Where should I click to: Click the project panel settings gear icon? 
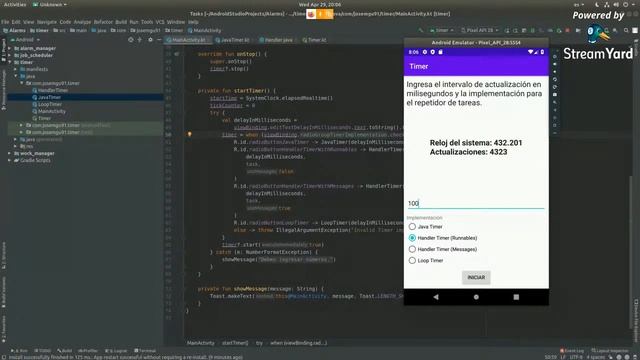(x=150, y=40)
